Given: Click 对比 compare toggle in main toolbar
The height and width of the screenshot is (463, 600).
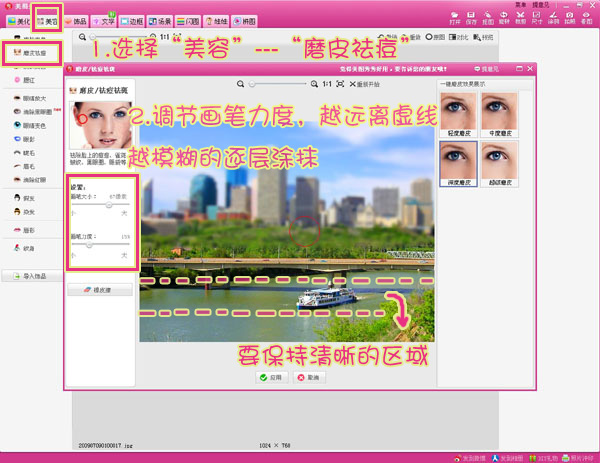Looking at the screenshot, I should pos(458,37).
